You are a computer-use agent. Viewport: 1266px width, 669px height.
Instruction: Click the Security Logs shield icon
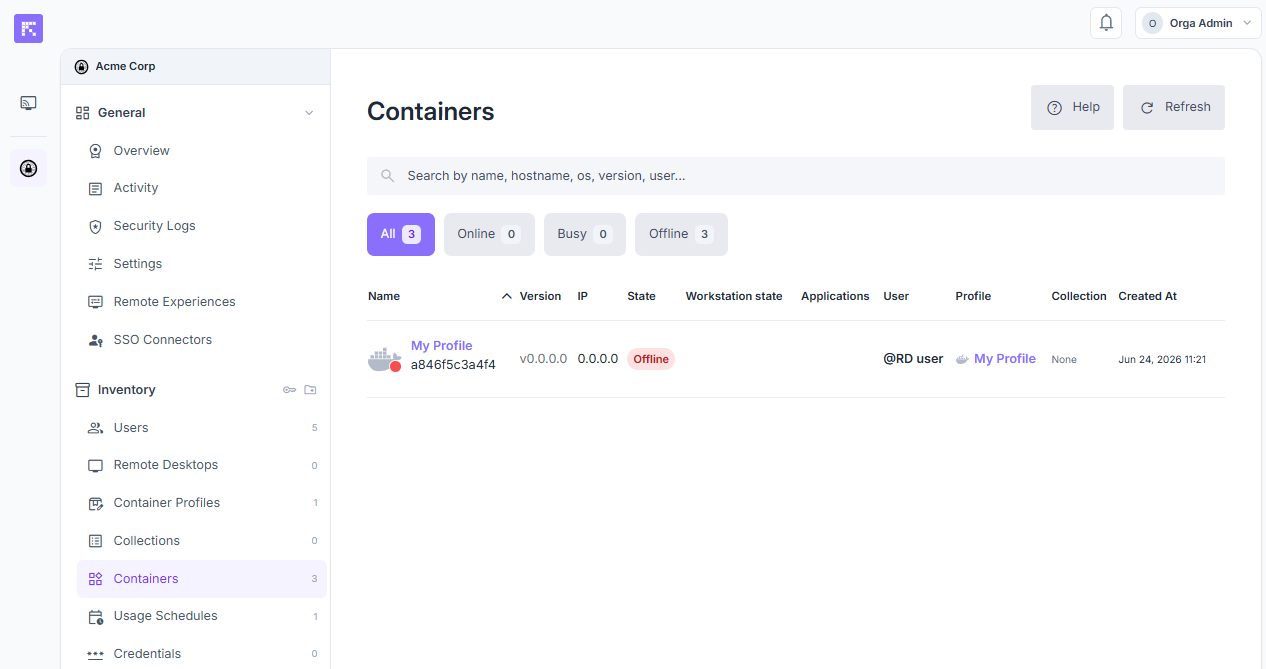[x=96, y=226]
